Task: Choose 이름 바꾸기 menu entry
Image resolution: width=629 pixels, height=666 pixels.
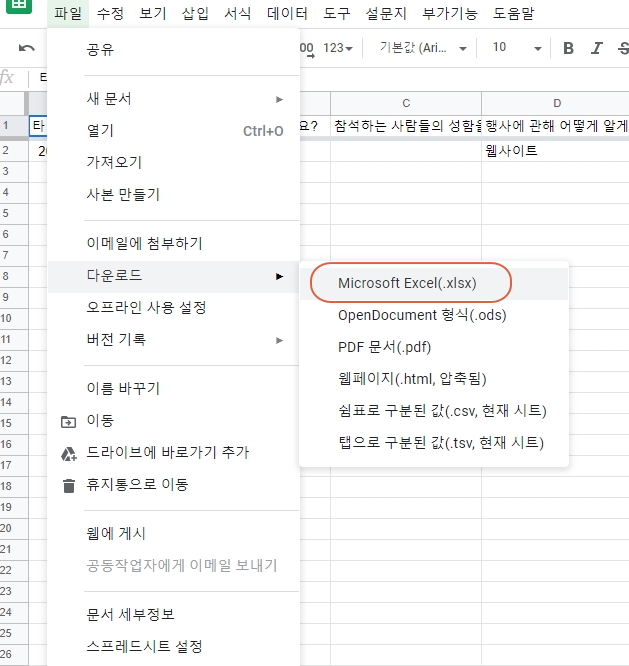Action: (174, 388)
